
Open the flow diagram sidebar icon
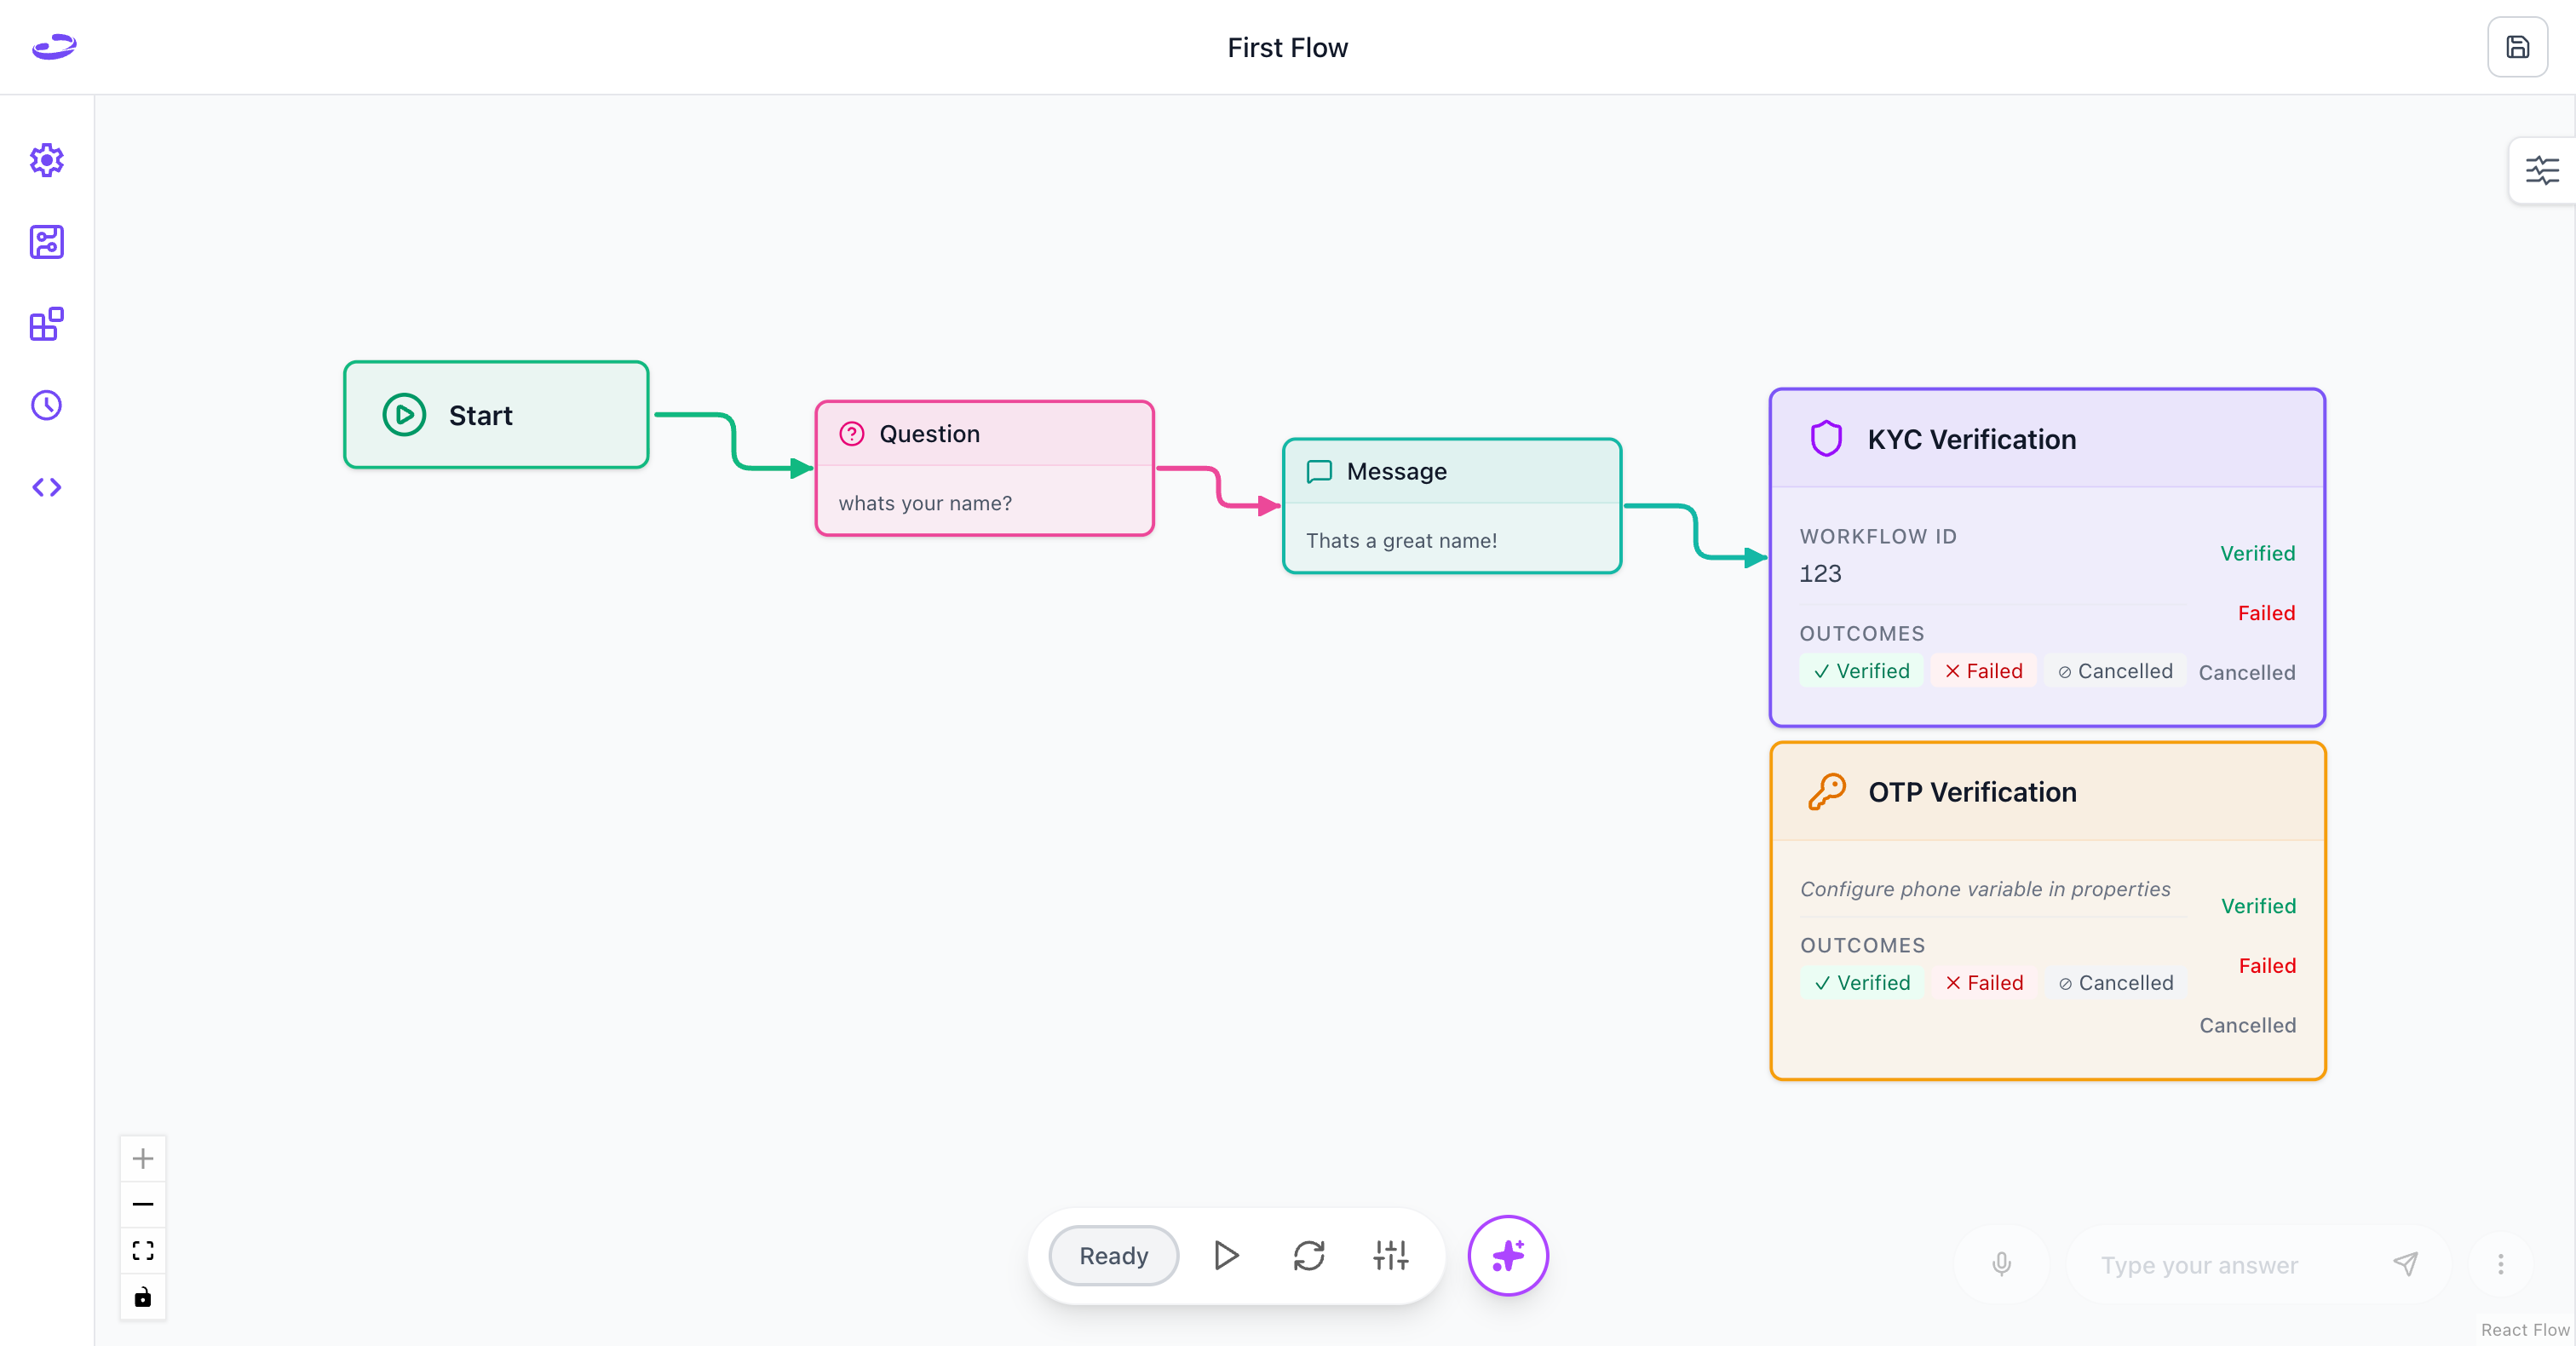click(46, 242)
